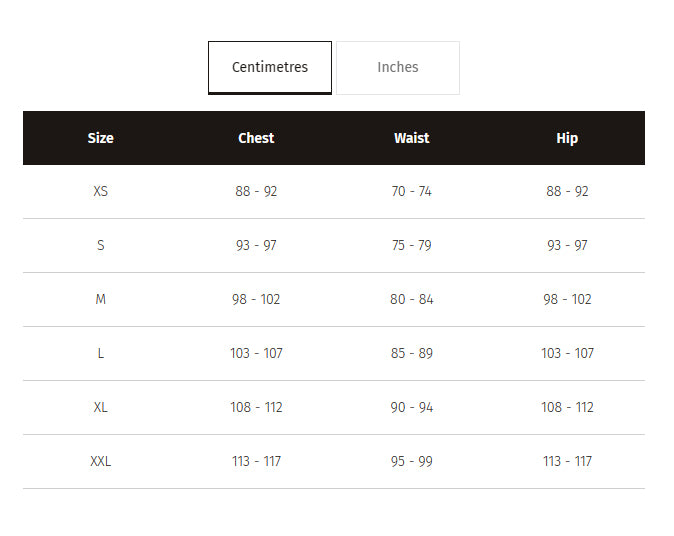Click the M waist value 80 - 84
The width and height of the screenshot is (674, 536).
[x=412, y=299]
